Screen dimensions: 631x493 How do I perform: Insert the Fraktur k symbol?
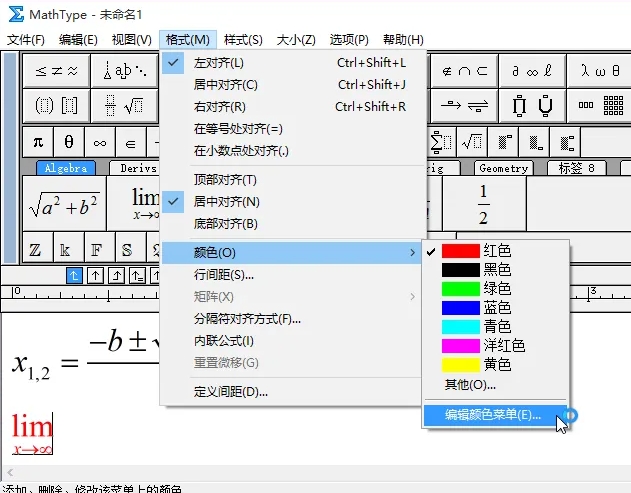pyautogui.click(x=69, y=247)
